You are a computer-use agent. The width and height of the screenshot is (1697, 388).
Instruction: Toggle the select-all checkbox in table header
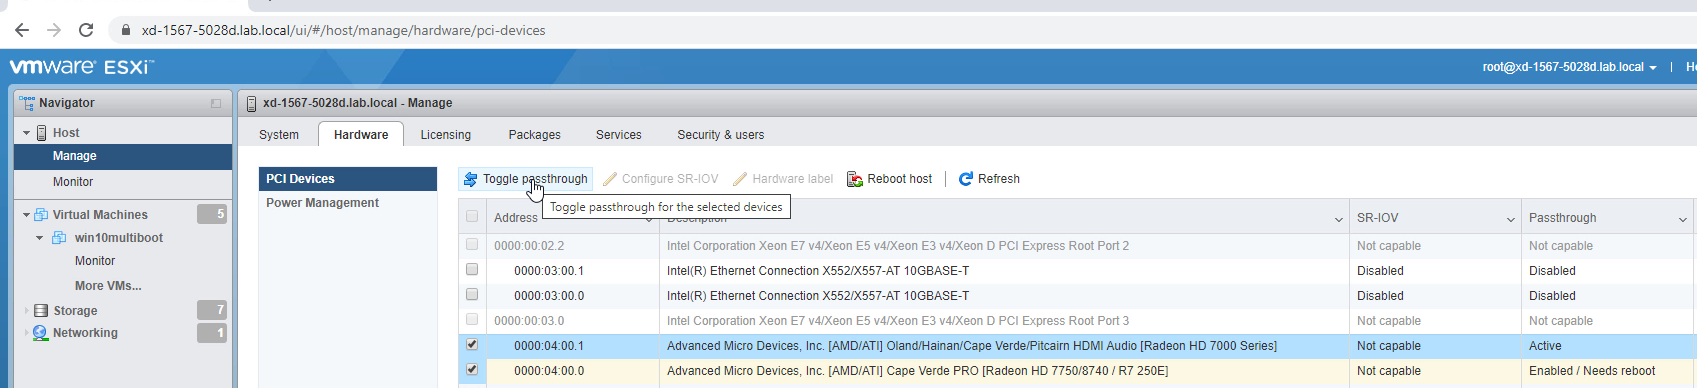[x=472, y=216]
